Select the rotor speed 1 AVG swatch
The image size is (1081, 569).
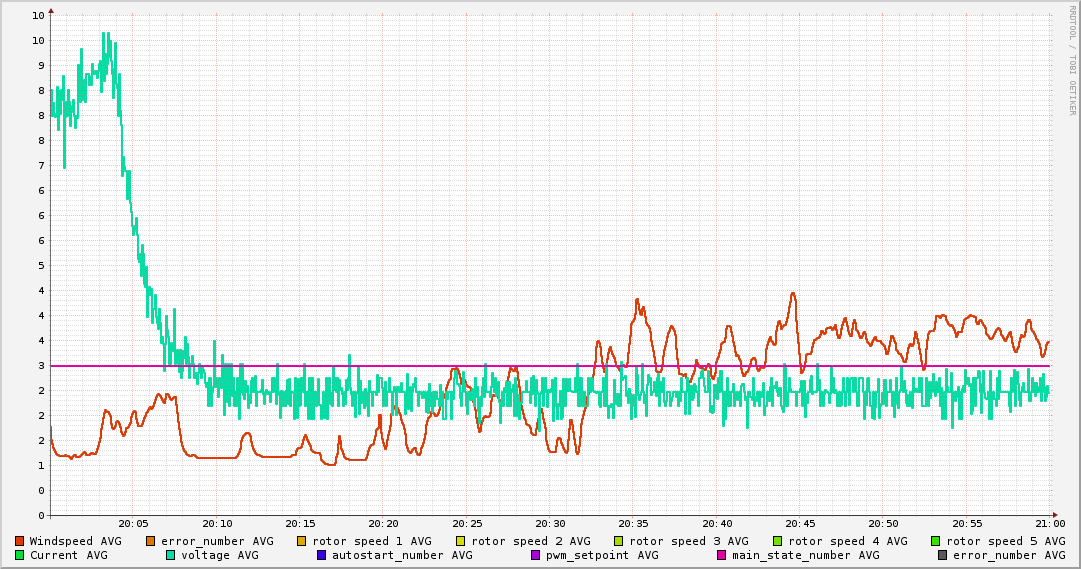click(x=302, y=541)
